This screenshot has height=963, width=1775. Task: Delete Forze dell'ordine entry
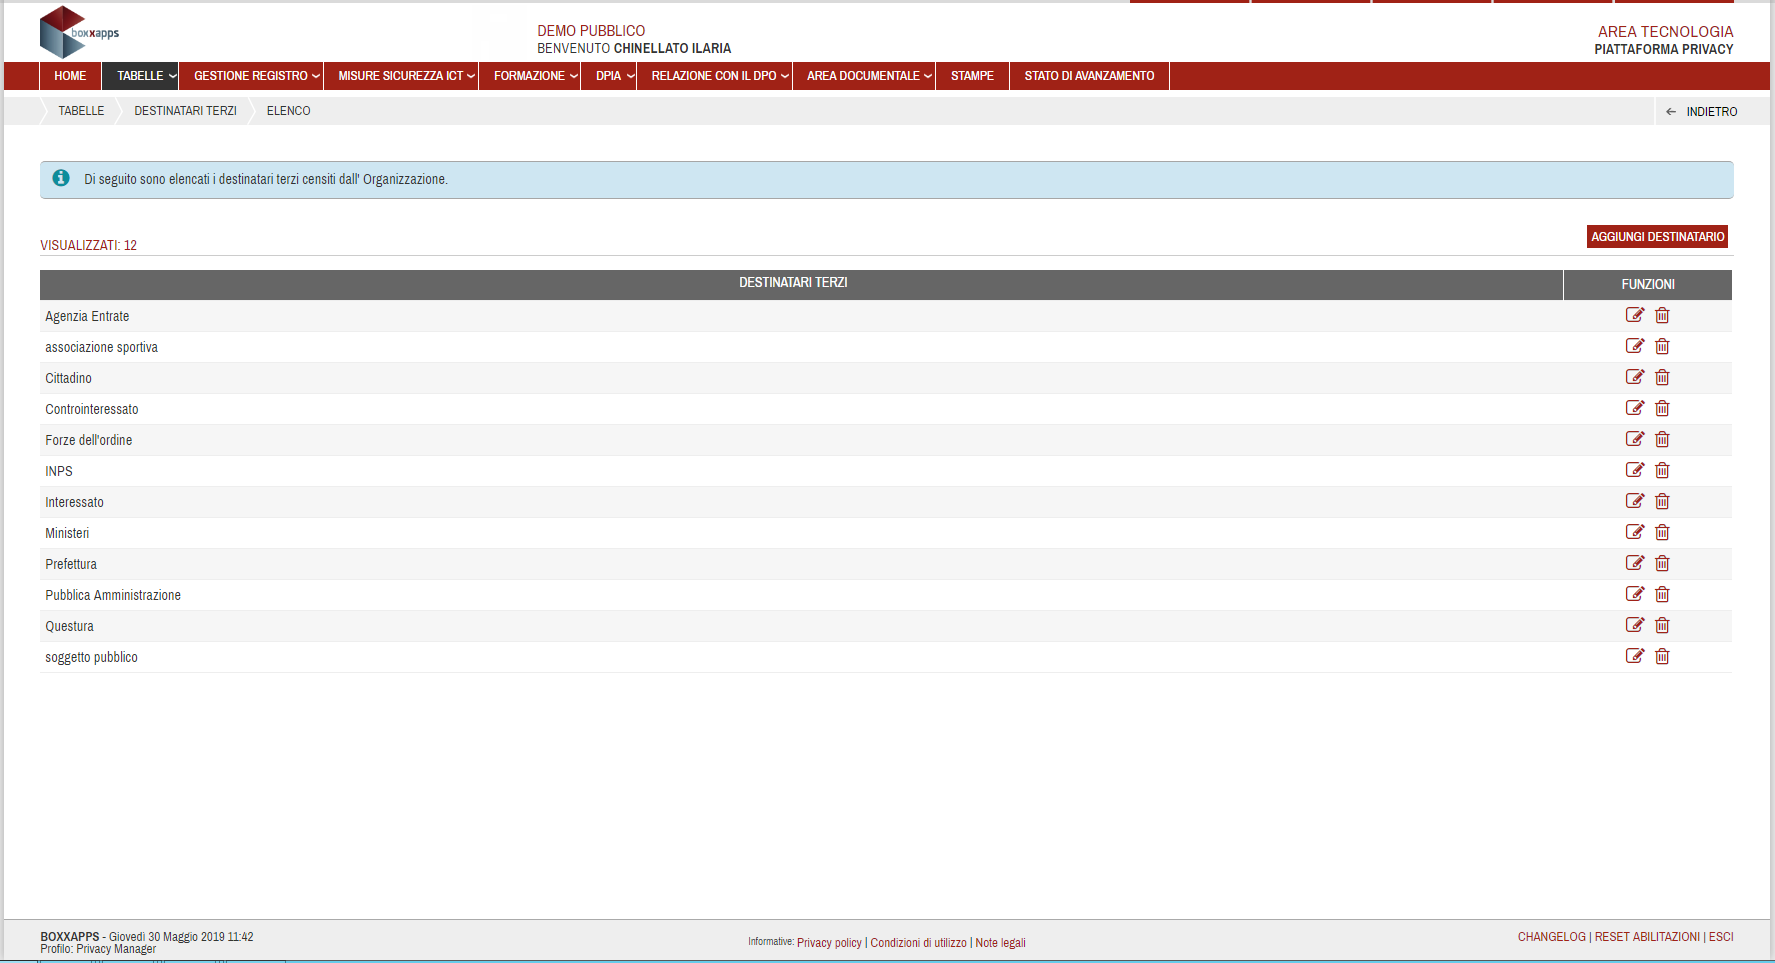1662,439
